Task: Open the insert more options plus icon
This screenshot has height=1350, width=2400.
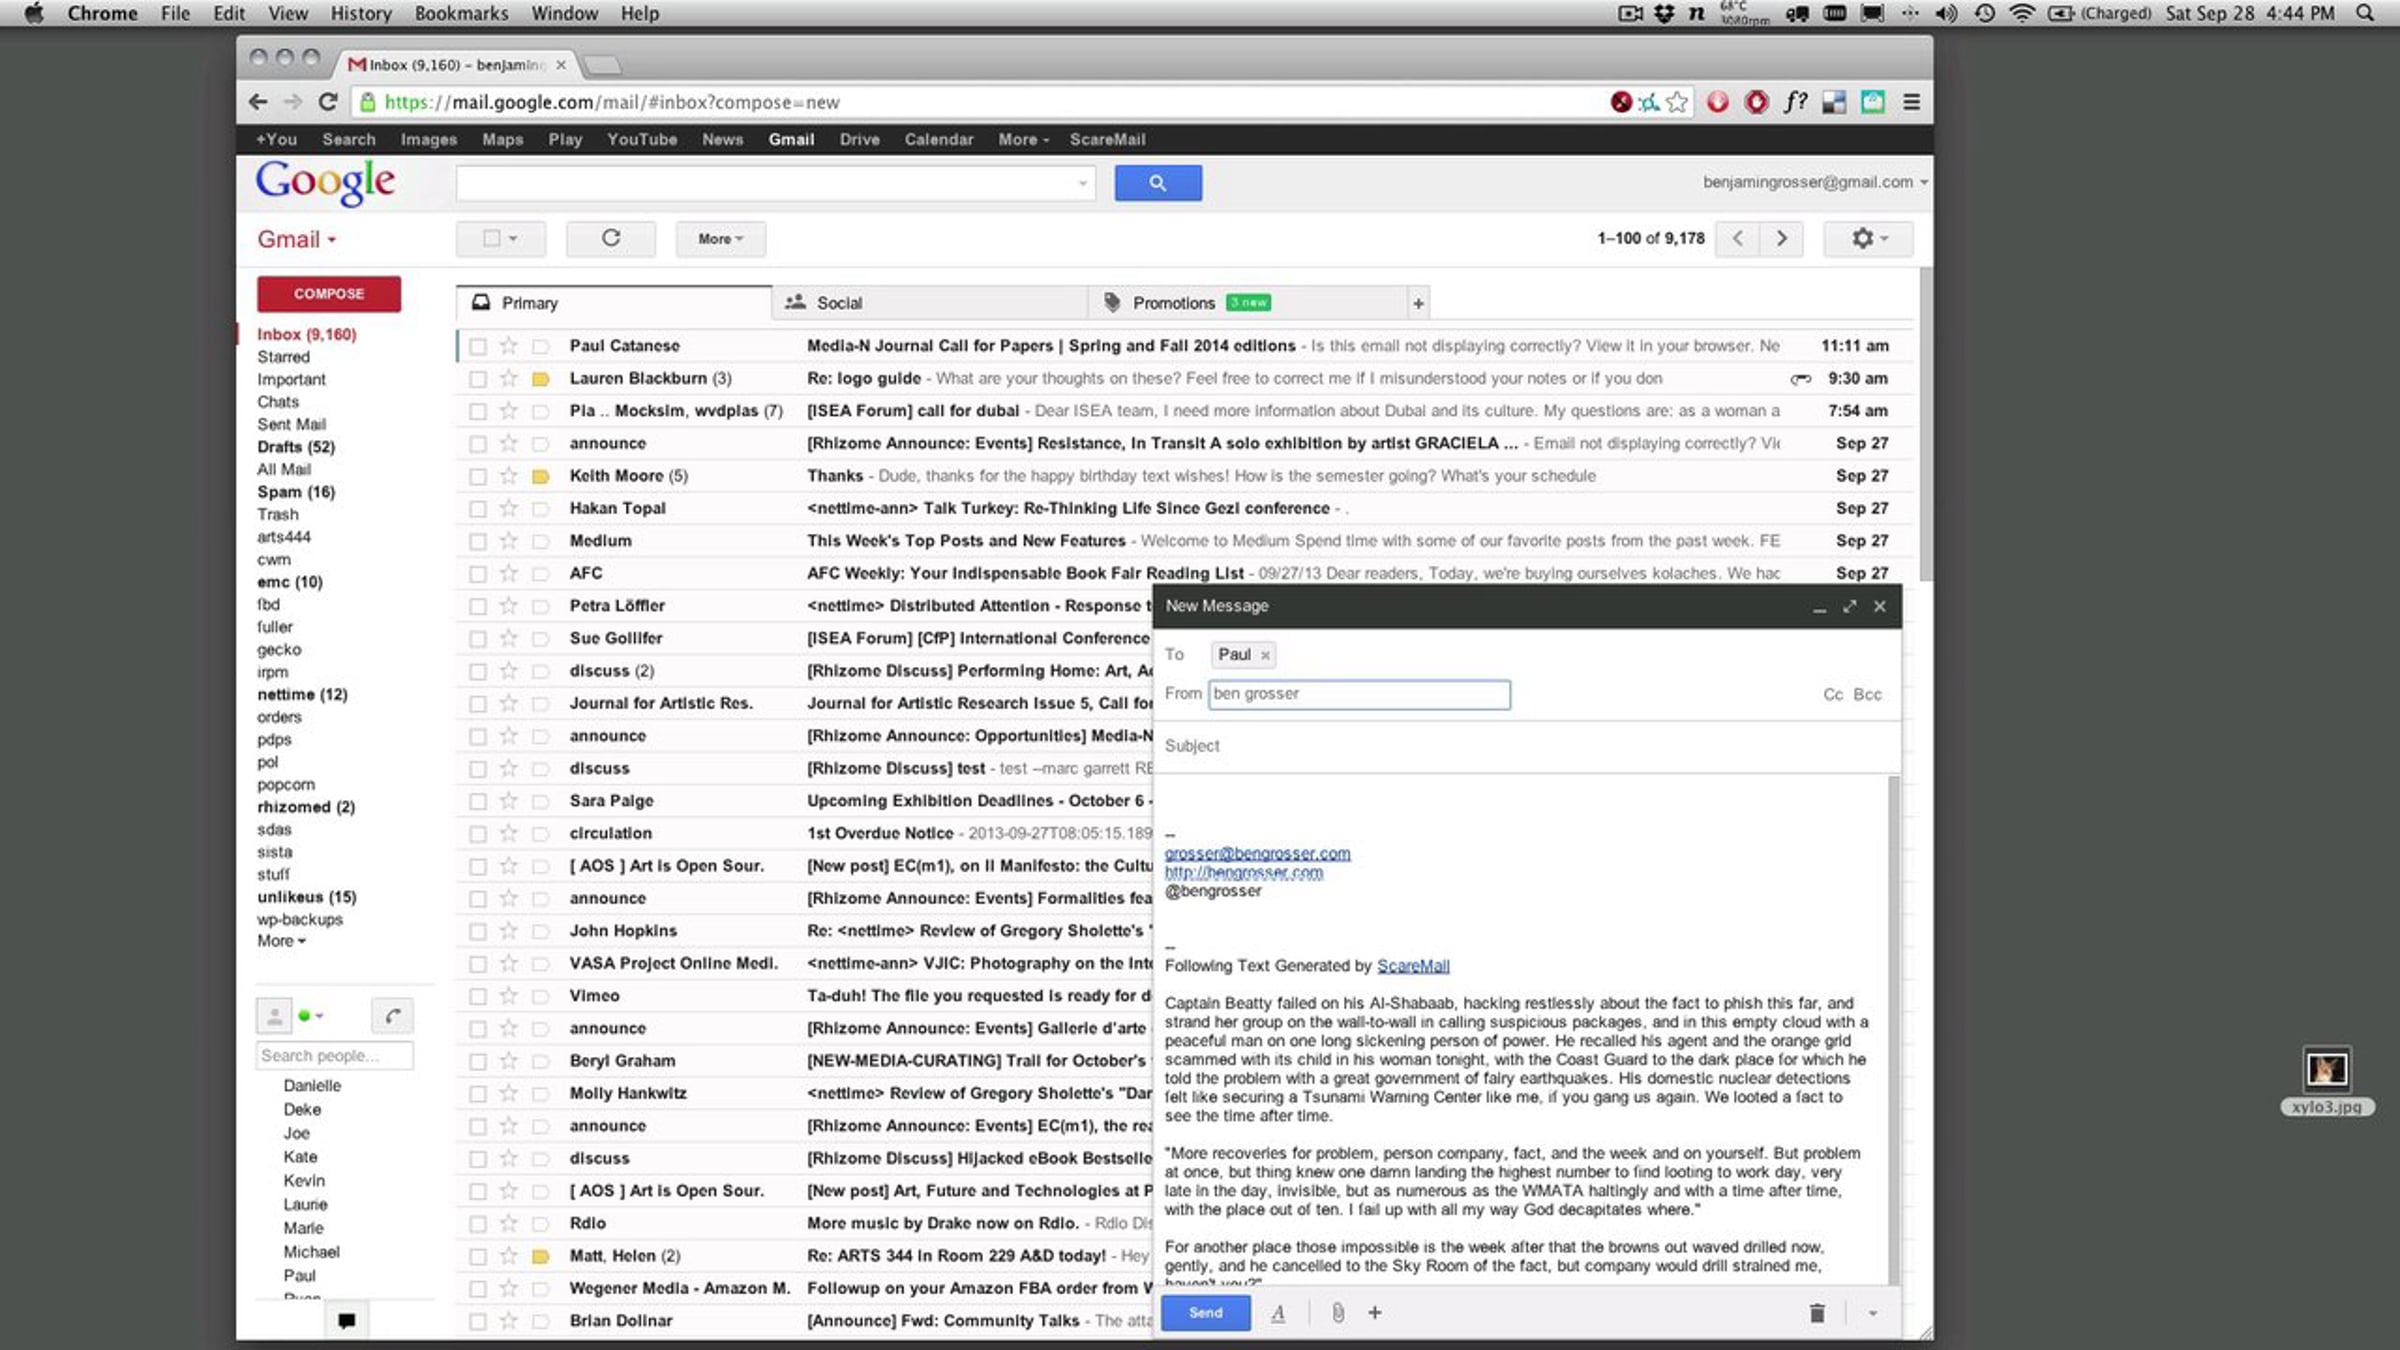Action: pyautogui.click(x=1375, y=1313)
